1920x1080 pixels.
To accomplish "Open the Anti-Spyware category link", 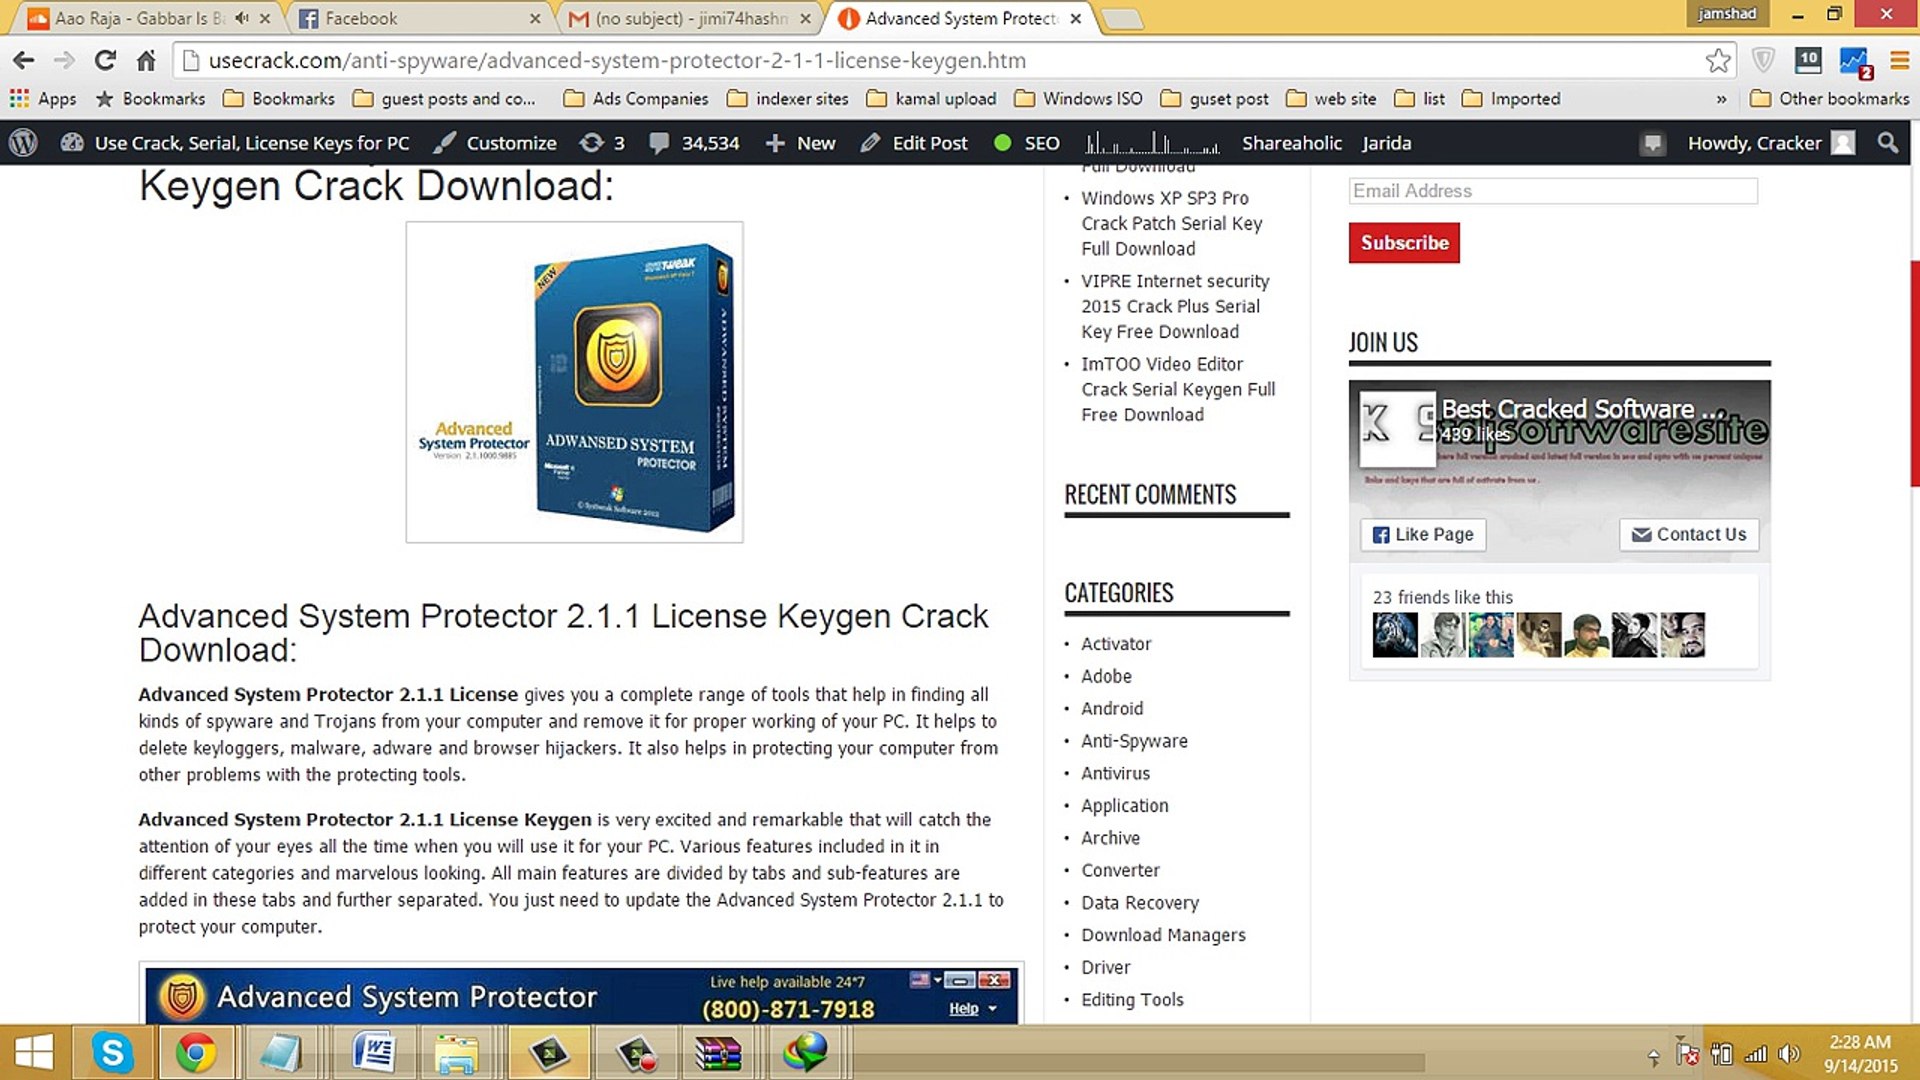I will point(1134,741).
